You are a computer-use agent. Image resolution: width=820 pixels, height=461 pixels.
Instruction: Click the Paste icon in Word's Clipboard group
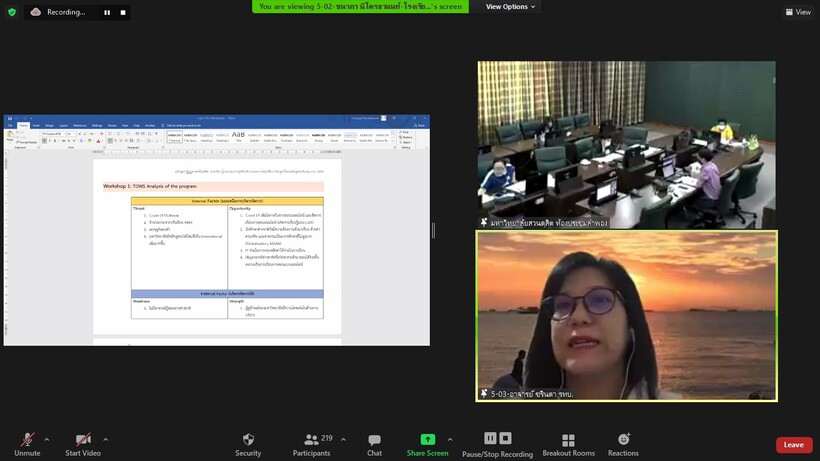[10, 137]
